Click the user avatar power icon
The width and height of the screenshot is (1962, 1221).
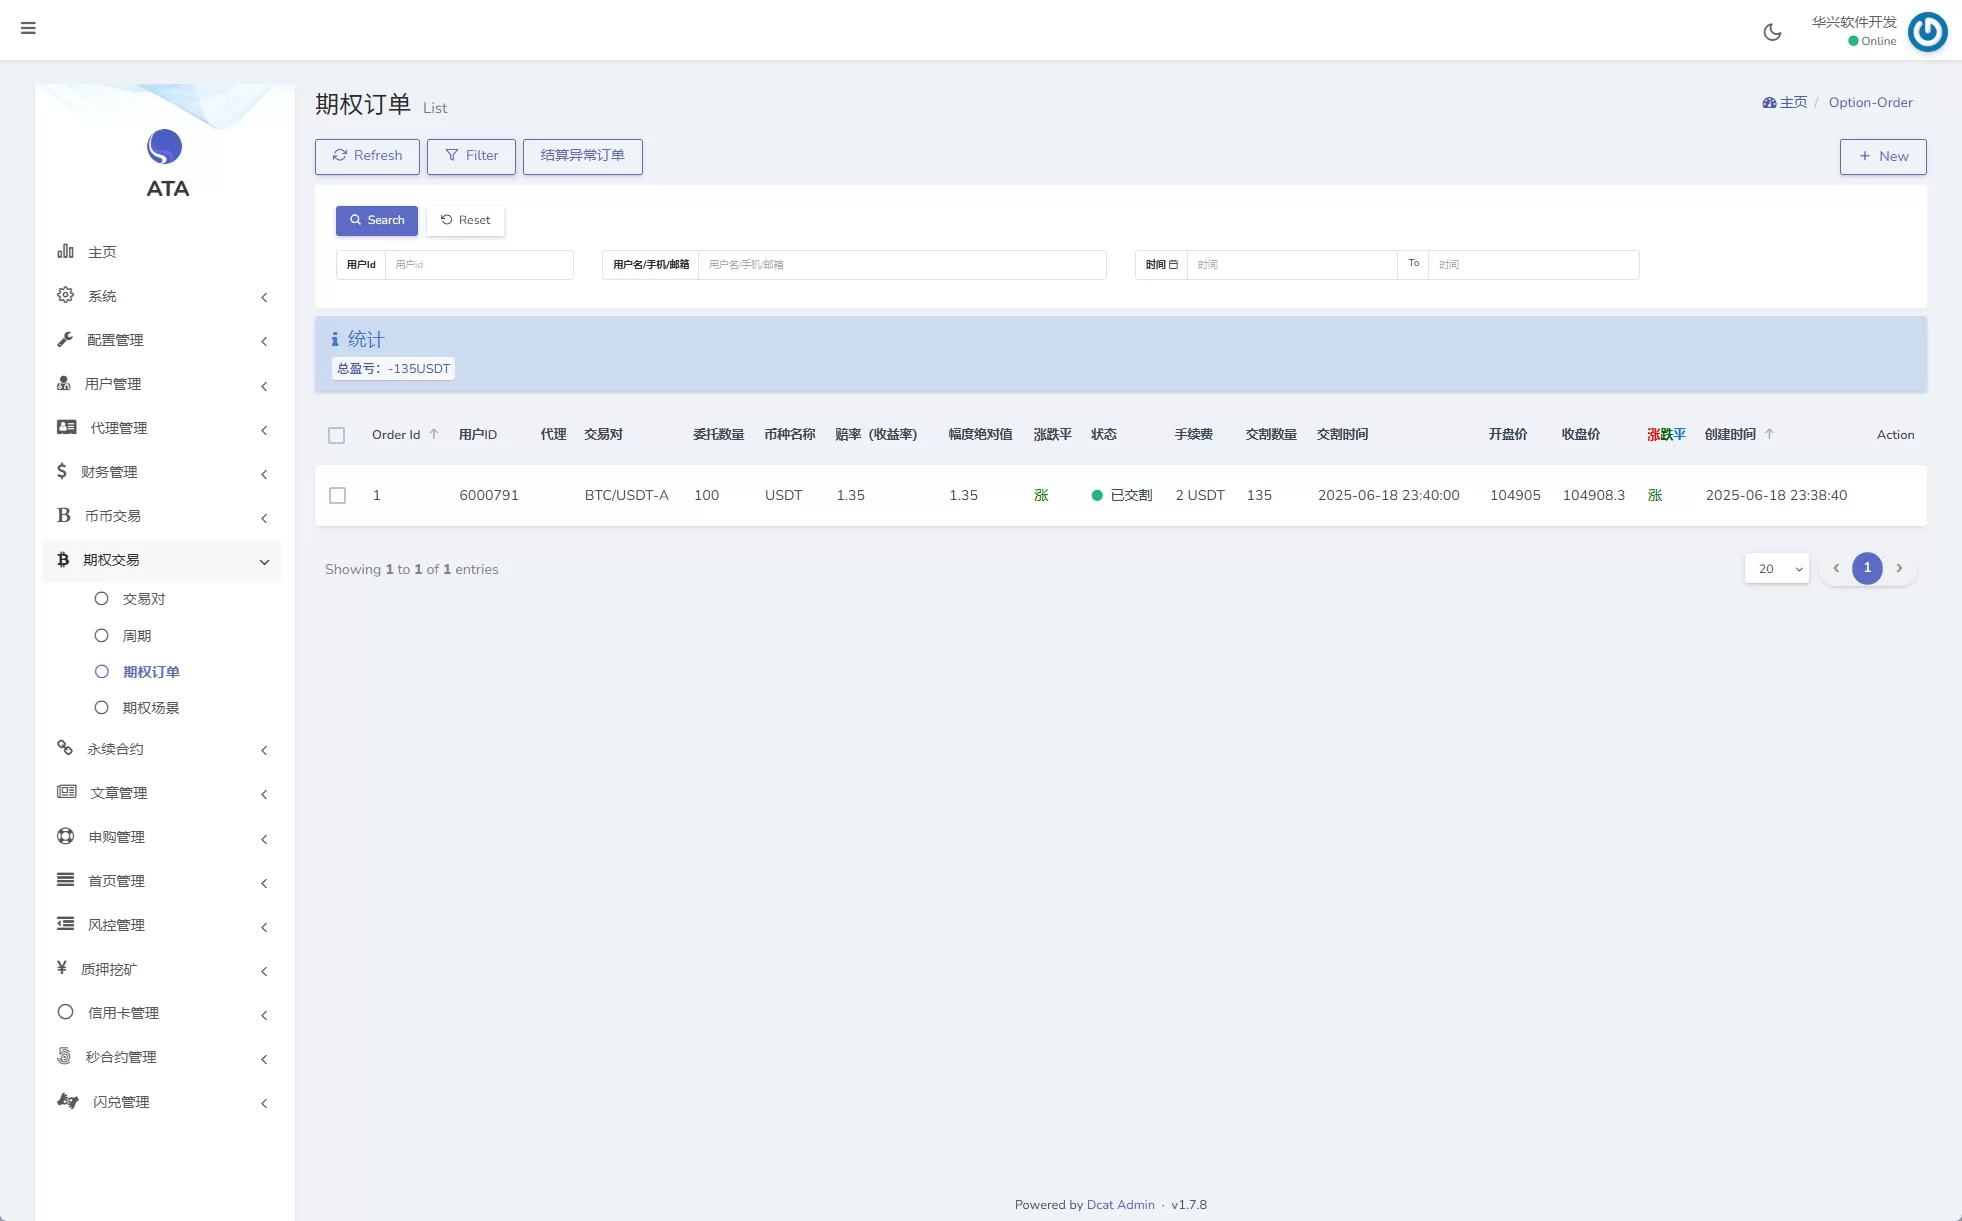pos(1927,32)
